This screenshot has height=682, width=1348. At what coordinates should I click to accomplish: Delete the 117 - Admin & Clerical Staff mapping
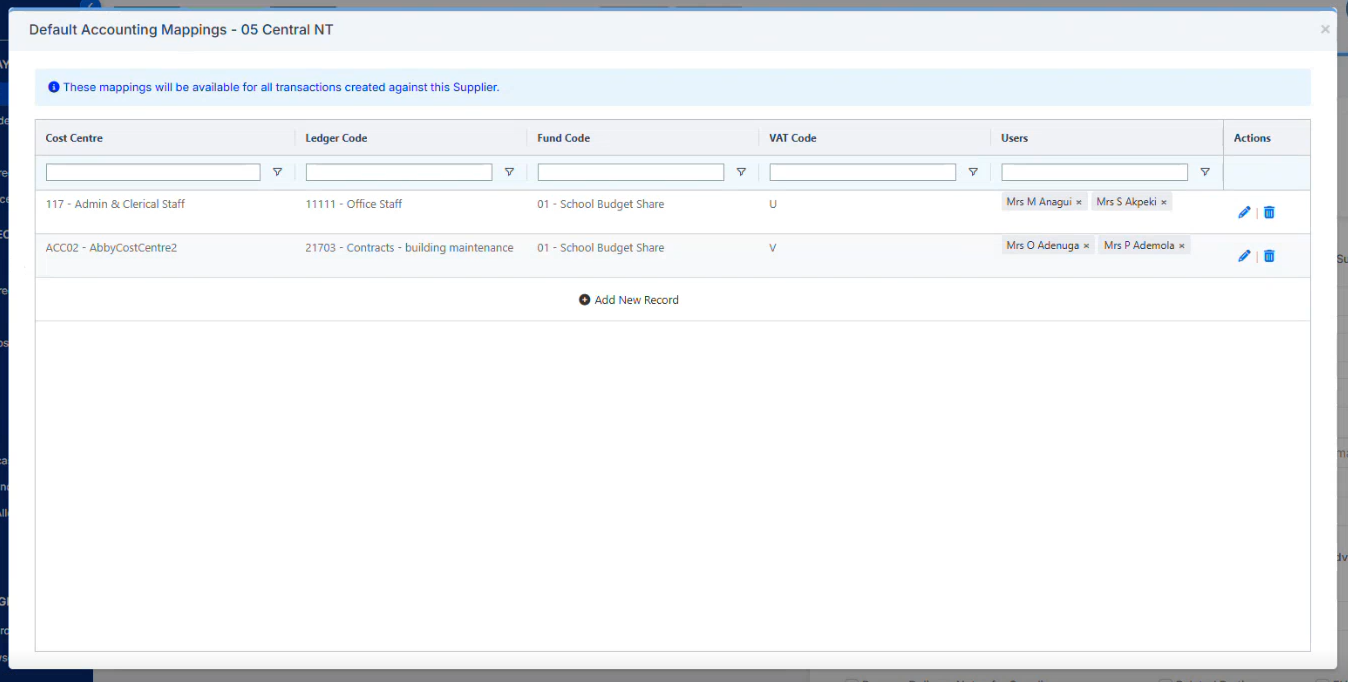pos(1269,212)
